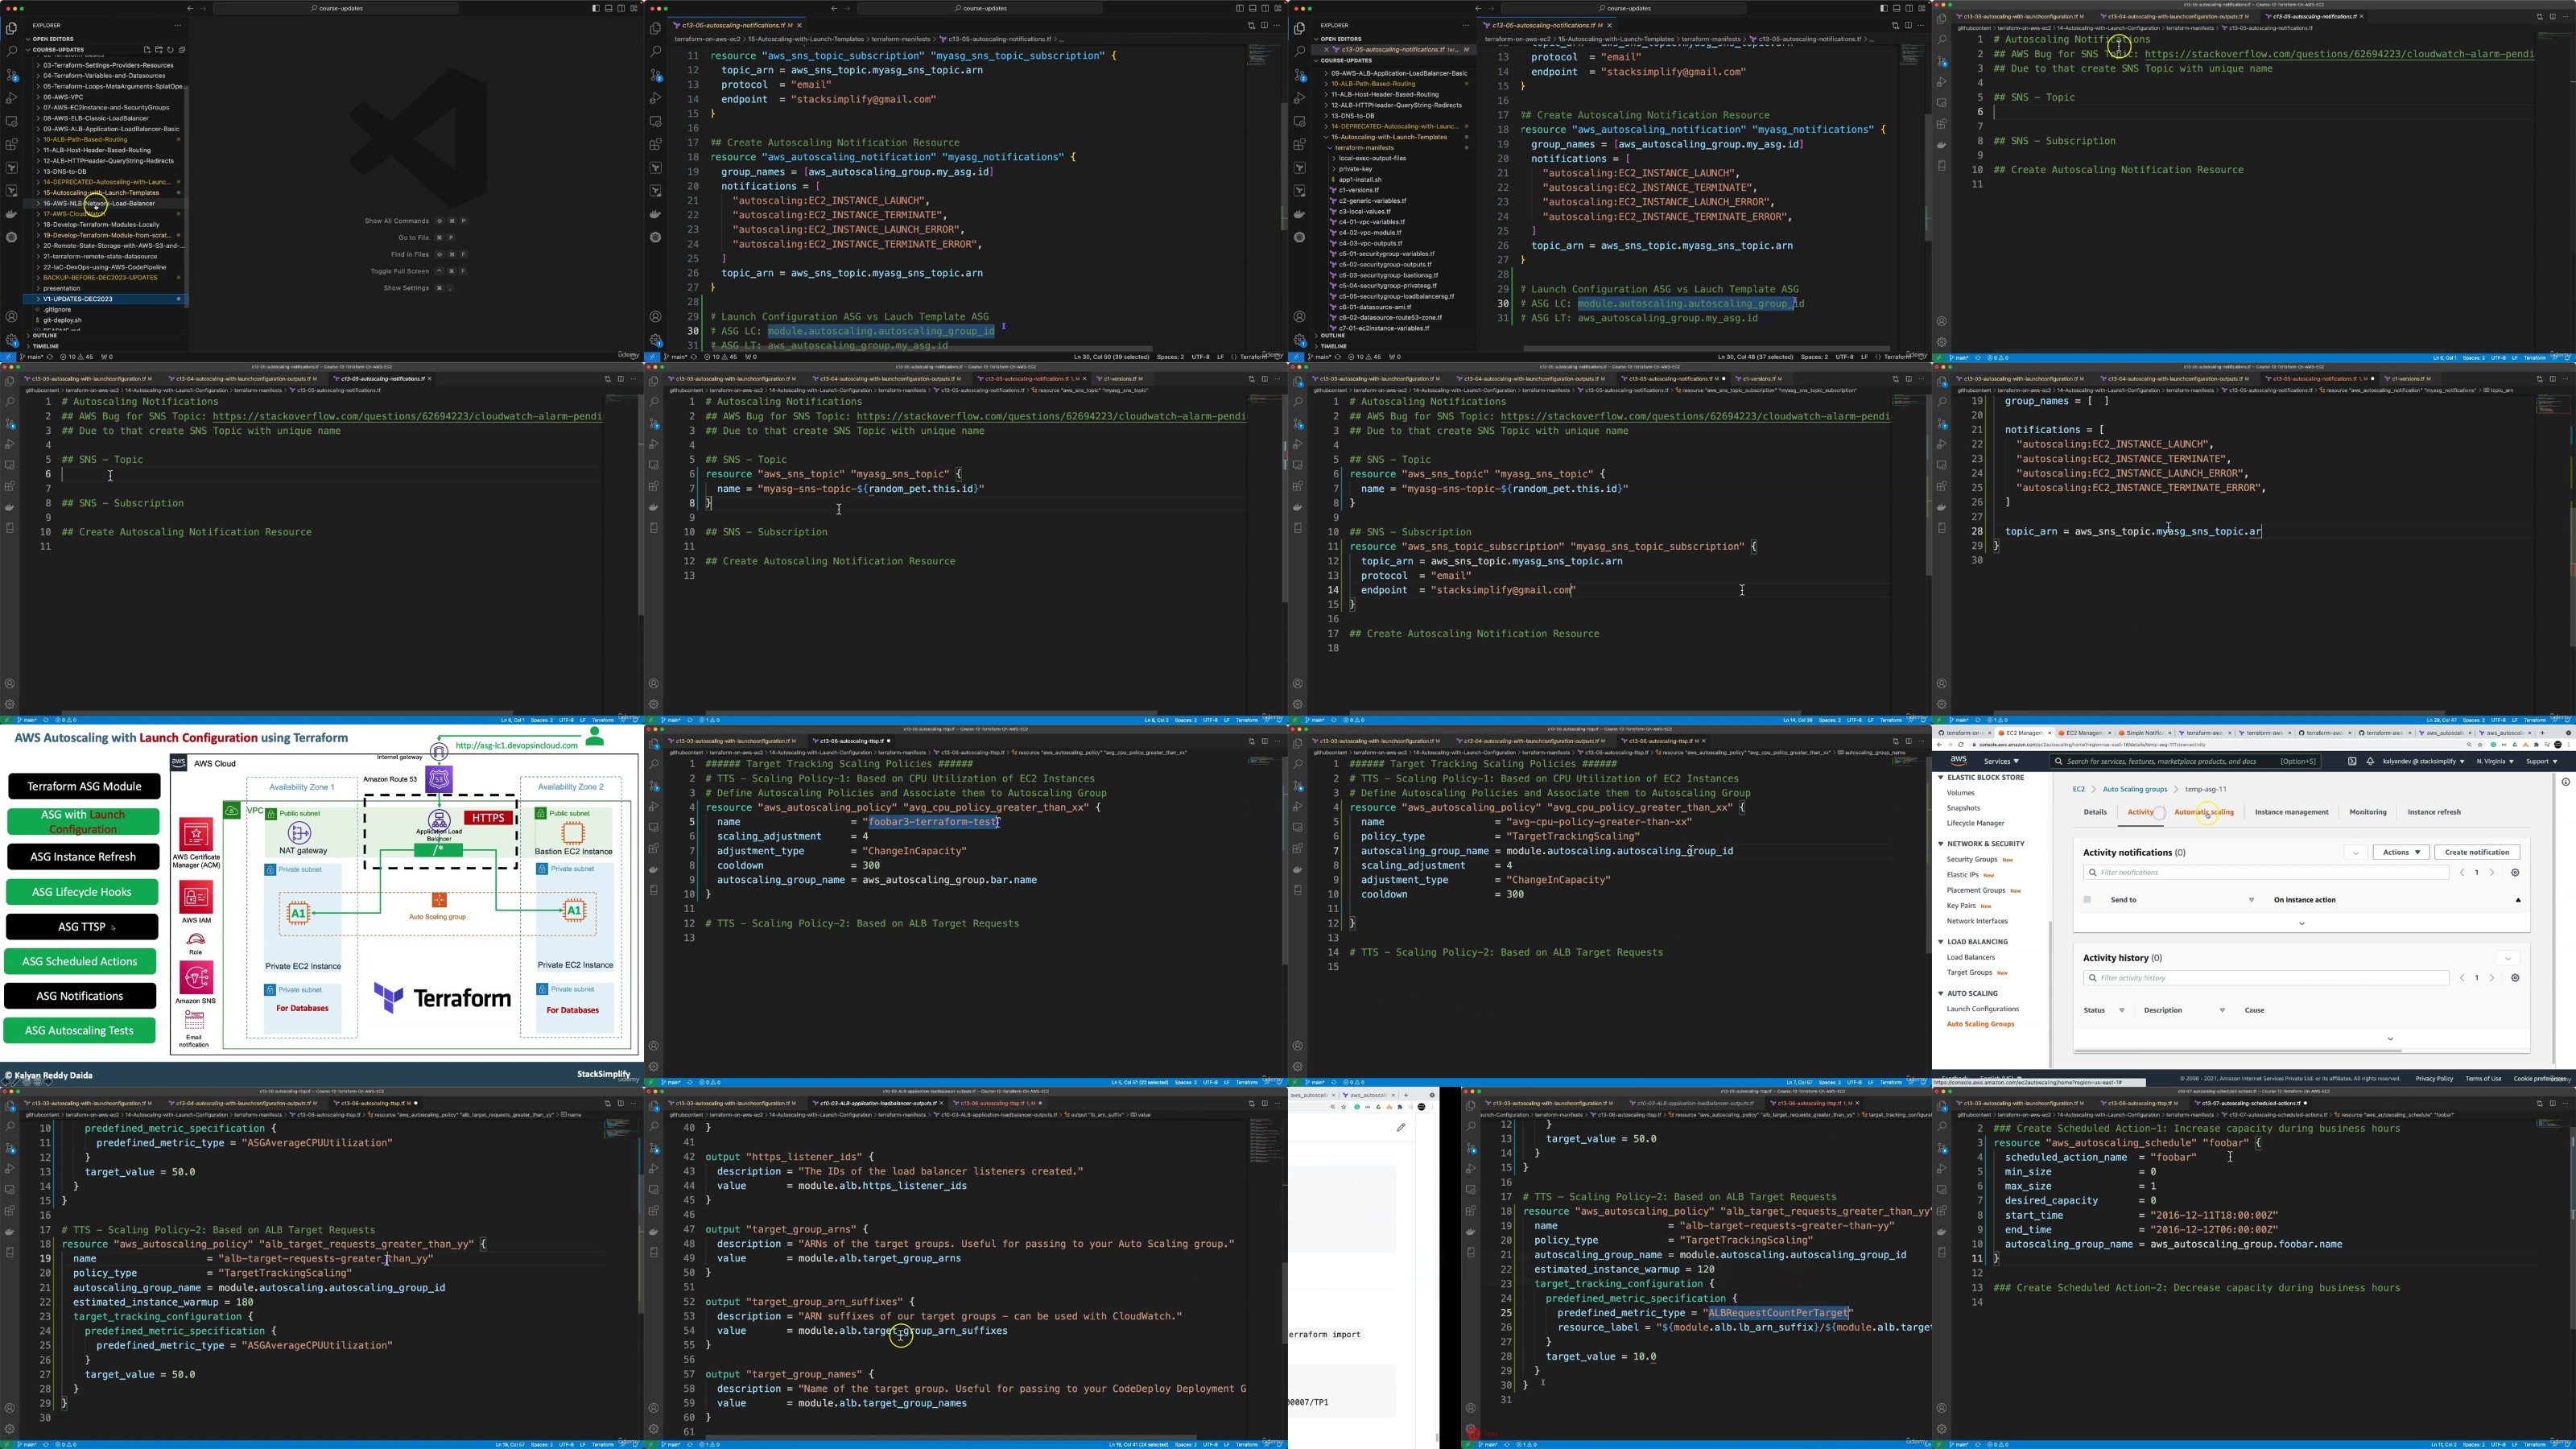The width and height of the screenshot is (2576, 1449).
Task: Click the Create notification button
Action: pos(2476,852)
